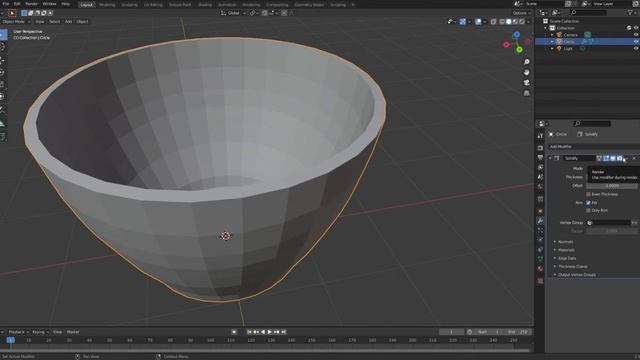Screen dimensions: 640x360
Task: Expand the Camera item in outliner
Action: coord(553,35)
